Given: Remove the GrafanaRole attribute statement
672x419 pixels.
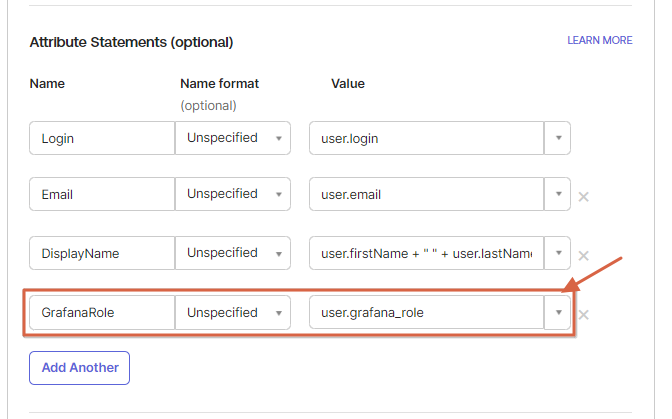Looking at the screenshot, I should [x=583, y=315].
